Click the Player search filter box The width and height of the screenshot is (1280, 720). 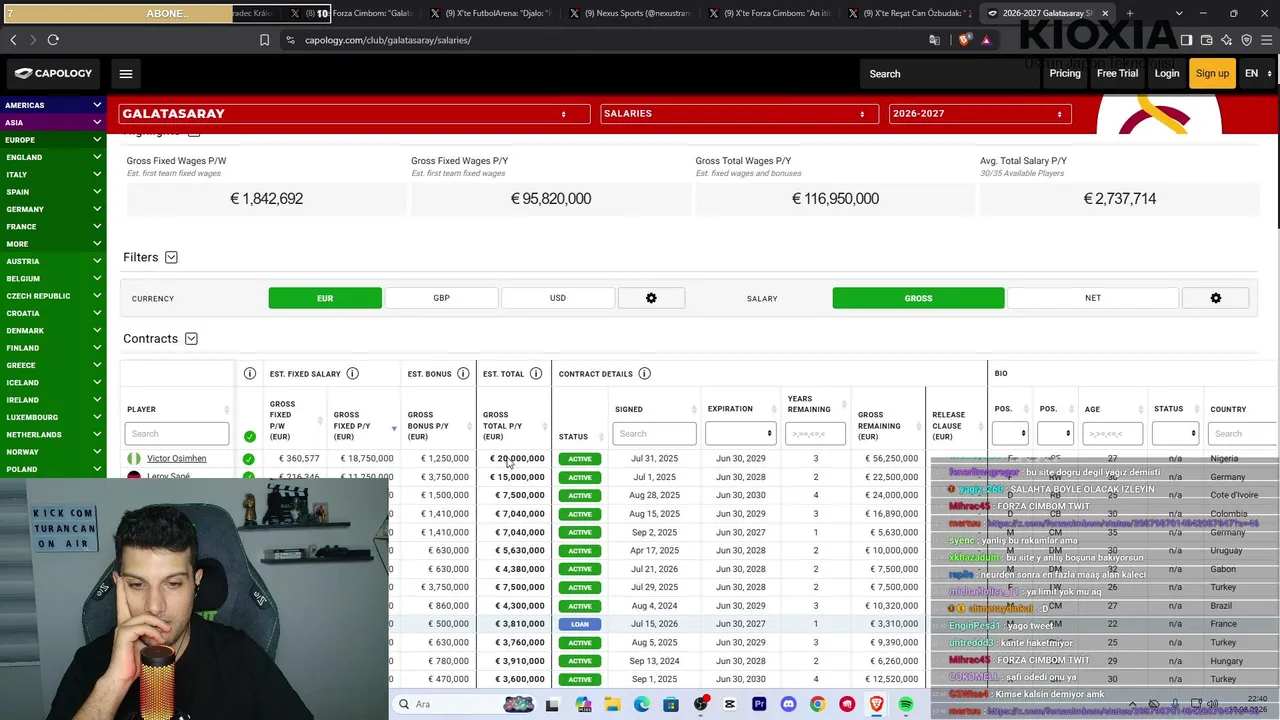click(177, 434)
